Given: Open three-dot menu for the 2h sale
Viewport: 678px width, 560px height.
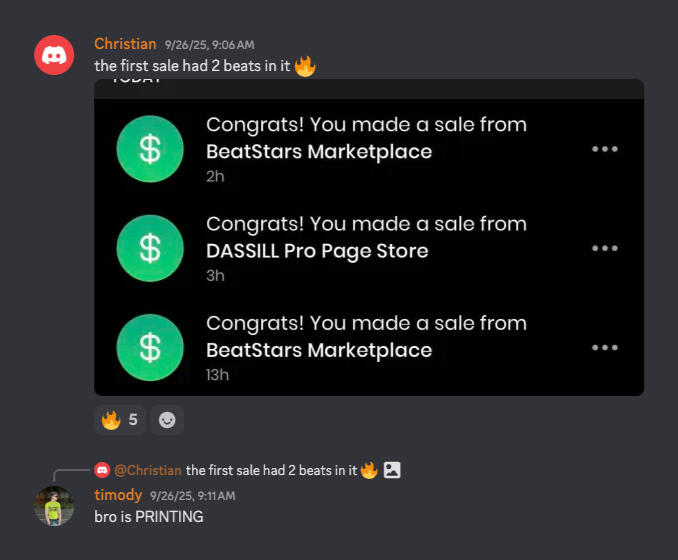Looking at the screenshot, I should pos(604,149).
